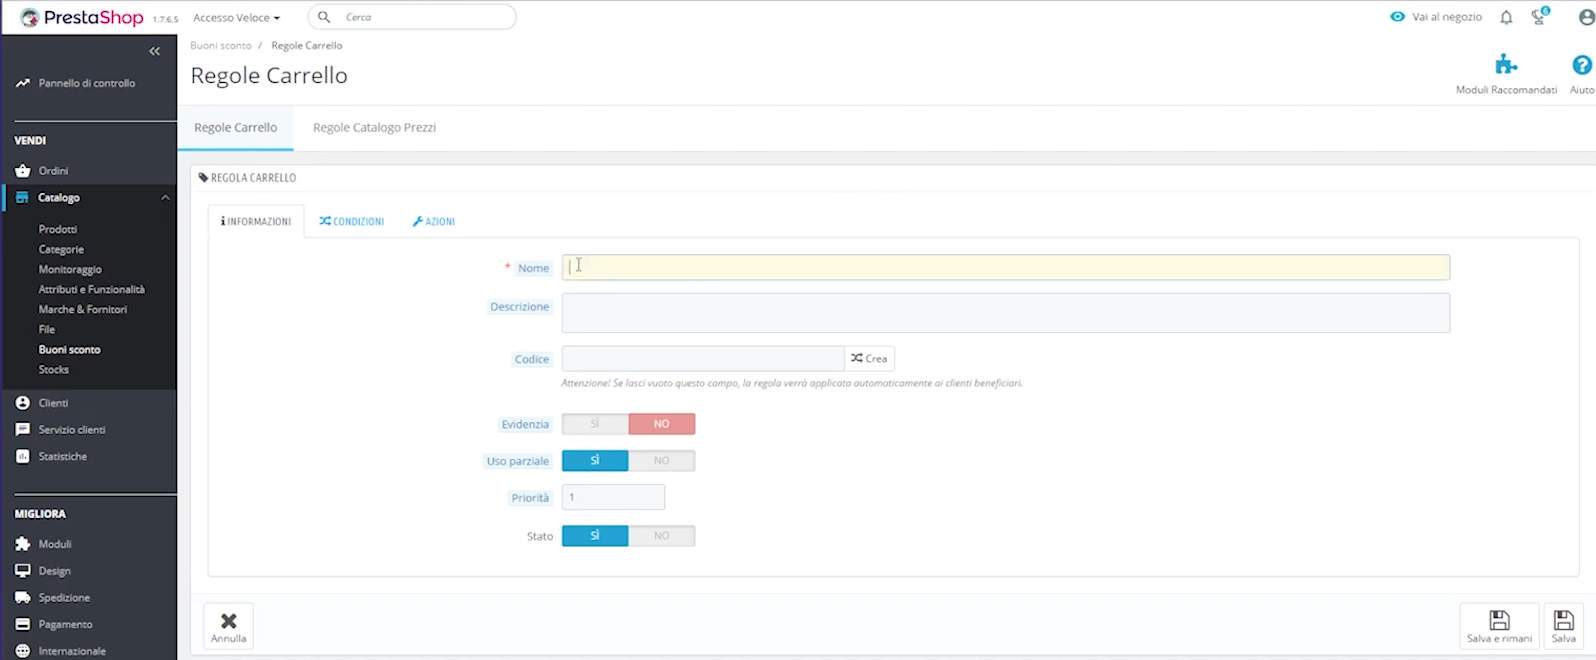Collapse the Catalogo sidebar section

[x=165, y=198]
